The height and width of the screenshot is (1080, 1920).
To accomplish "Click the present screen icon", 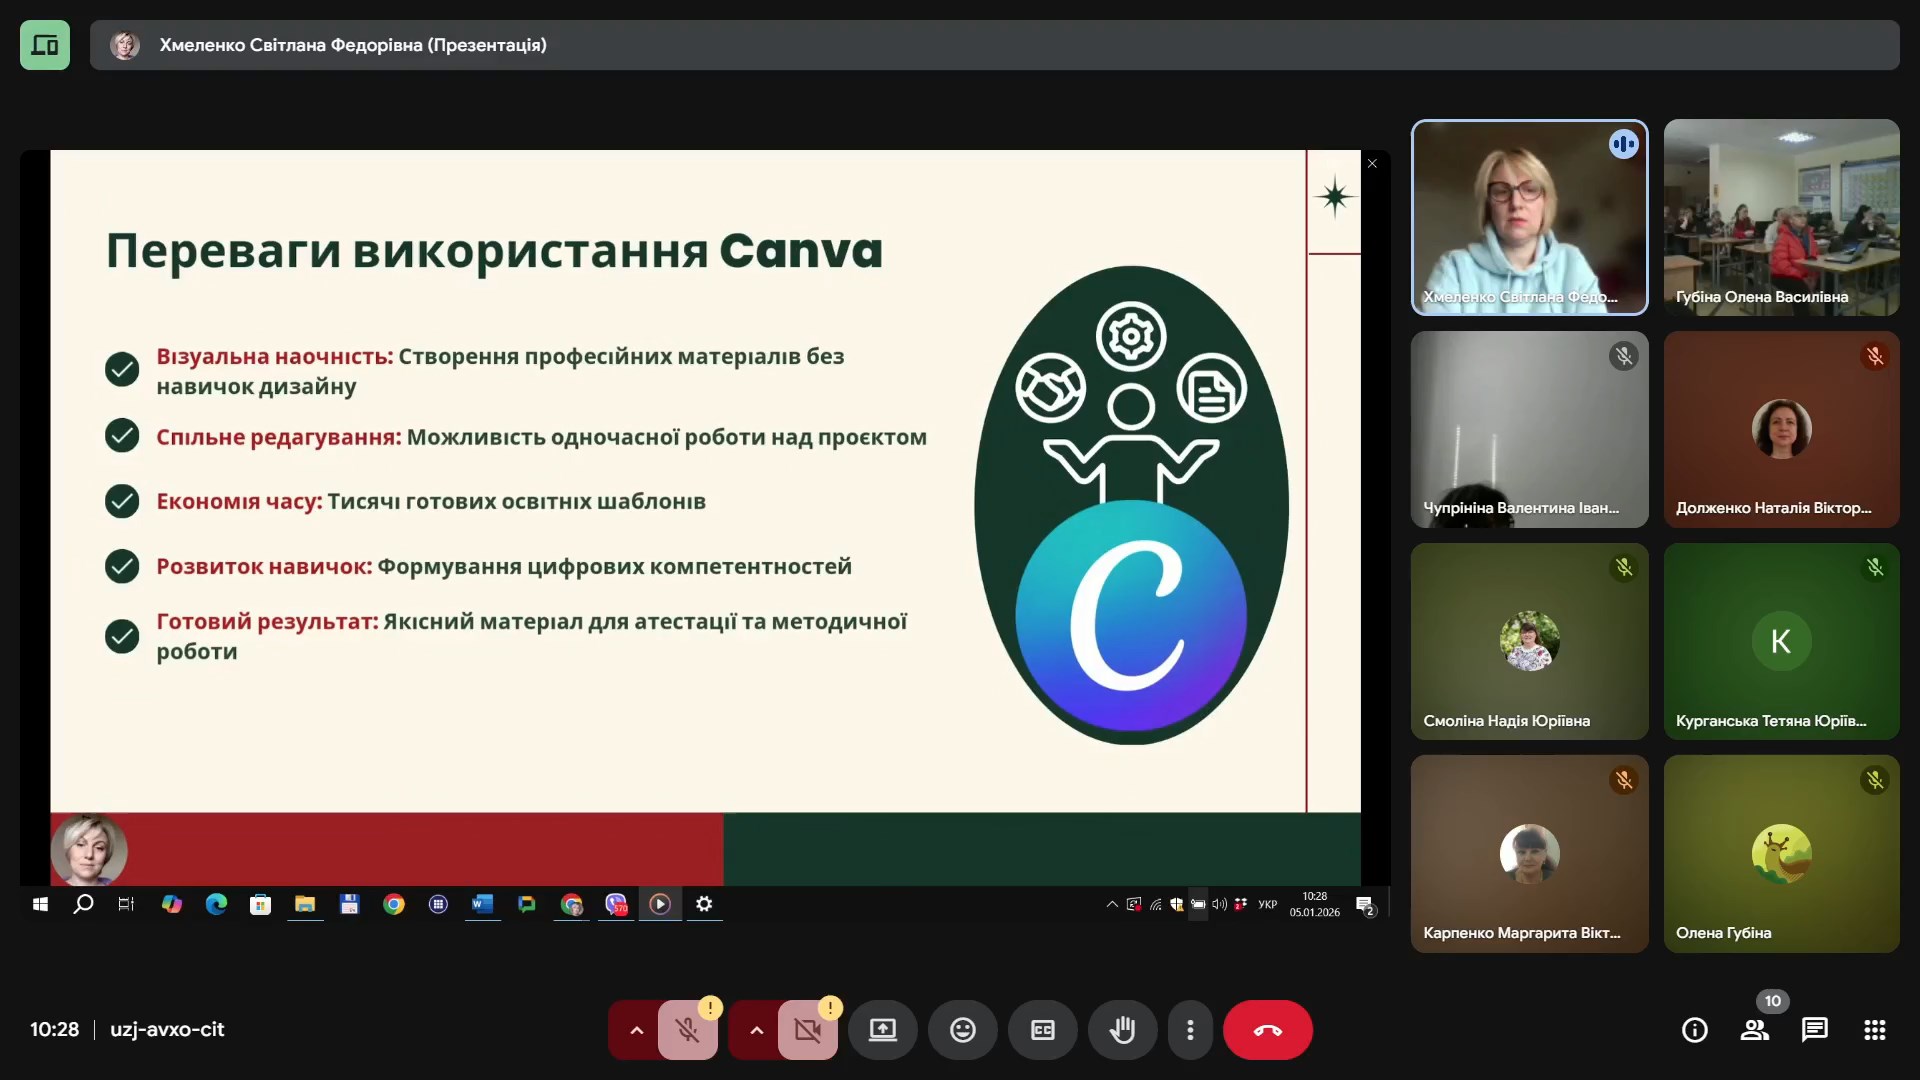I will [x=882, y=1030].
